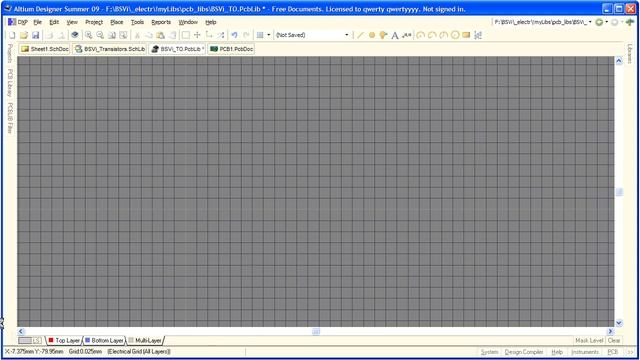Select the BSVi_TO.PcbLib document tab
Screen dimensions: 640x360
177,49
